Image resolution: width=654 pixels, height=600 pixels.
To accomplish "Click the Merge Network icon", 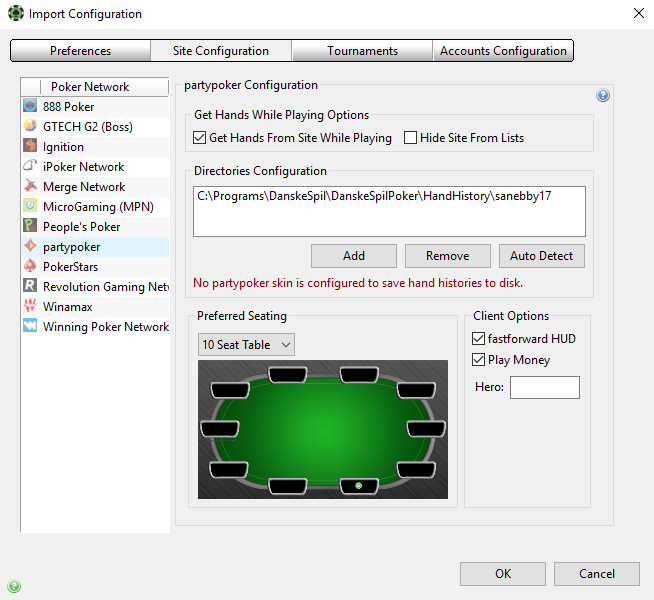I will 30,186.
